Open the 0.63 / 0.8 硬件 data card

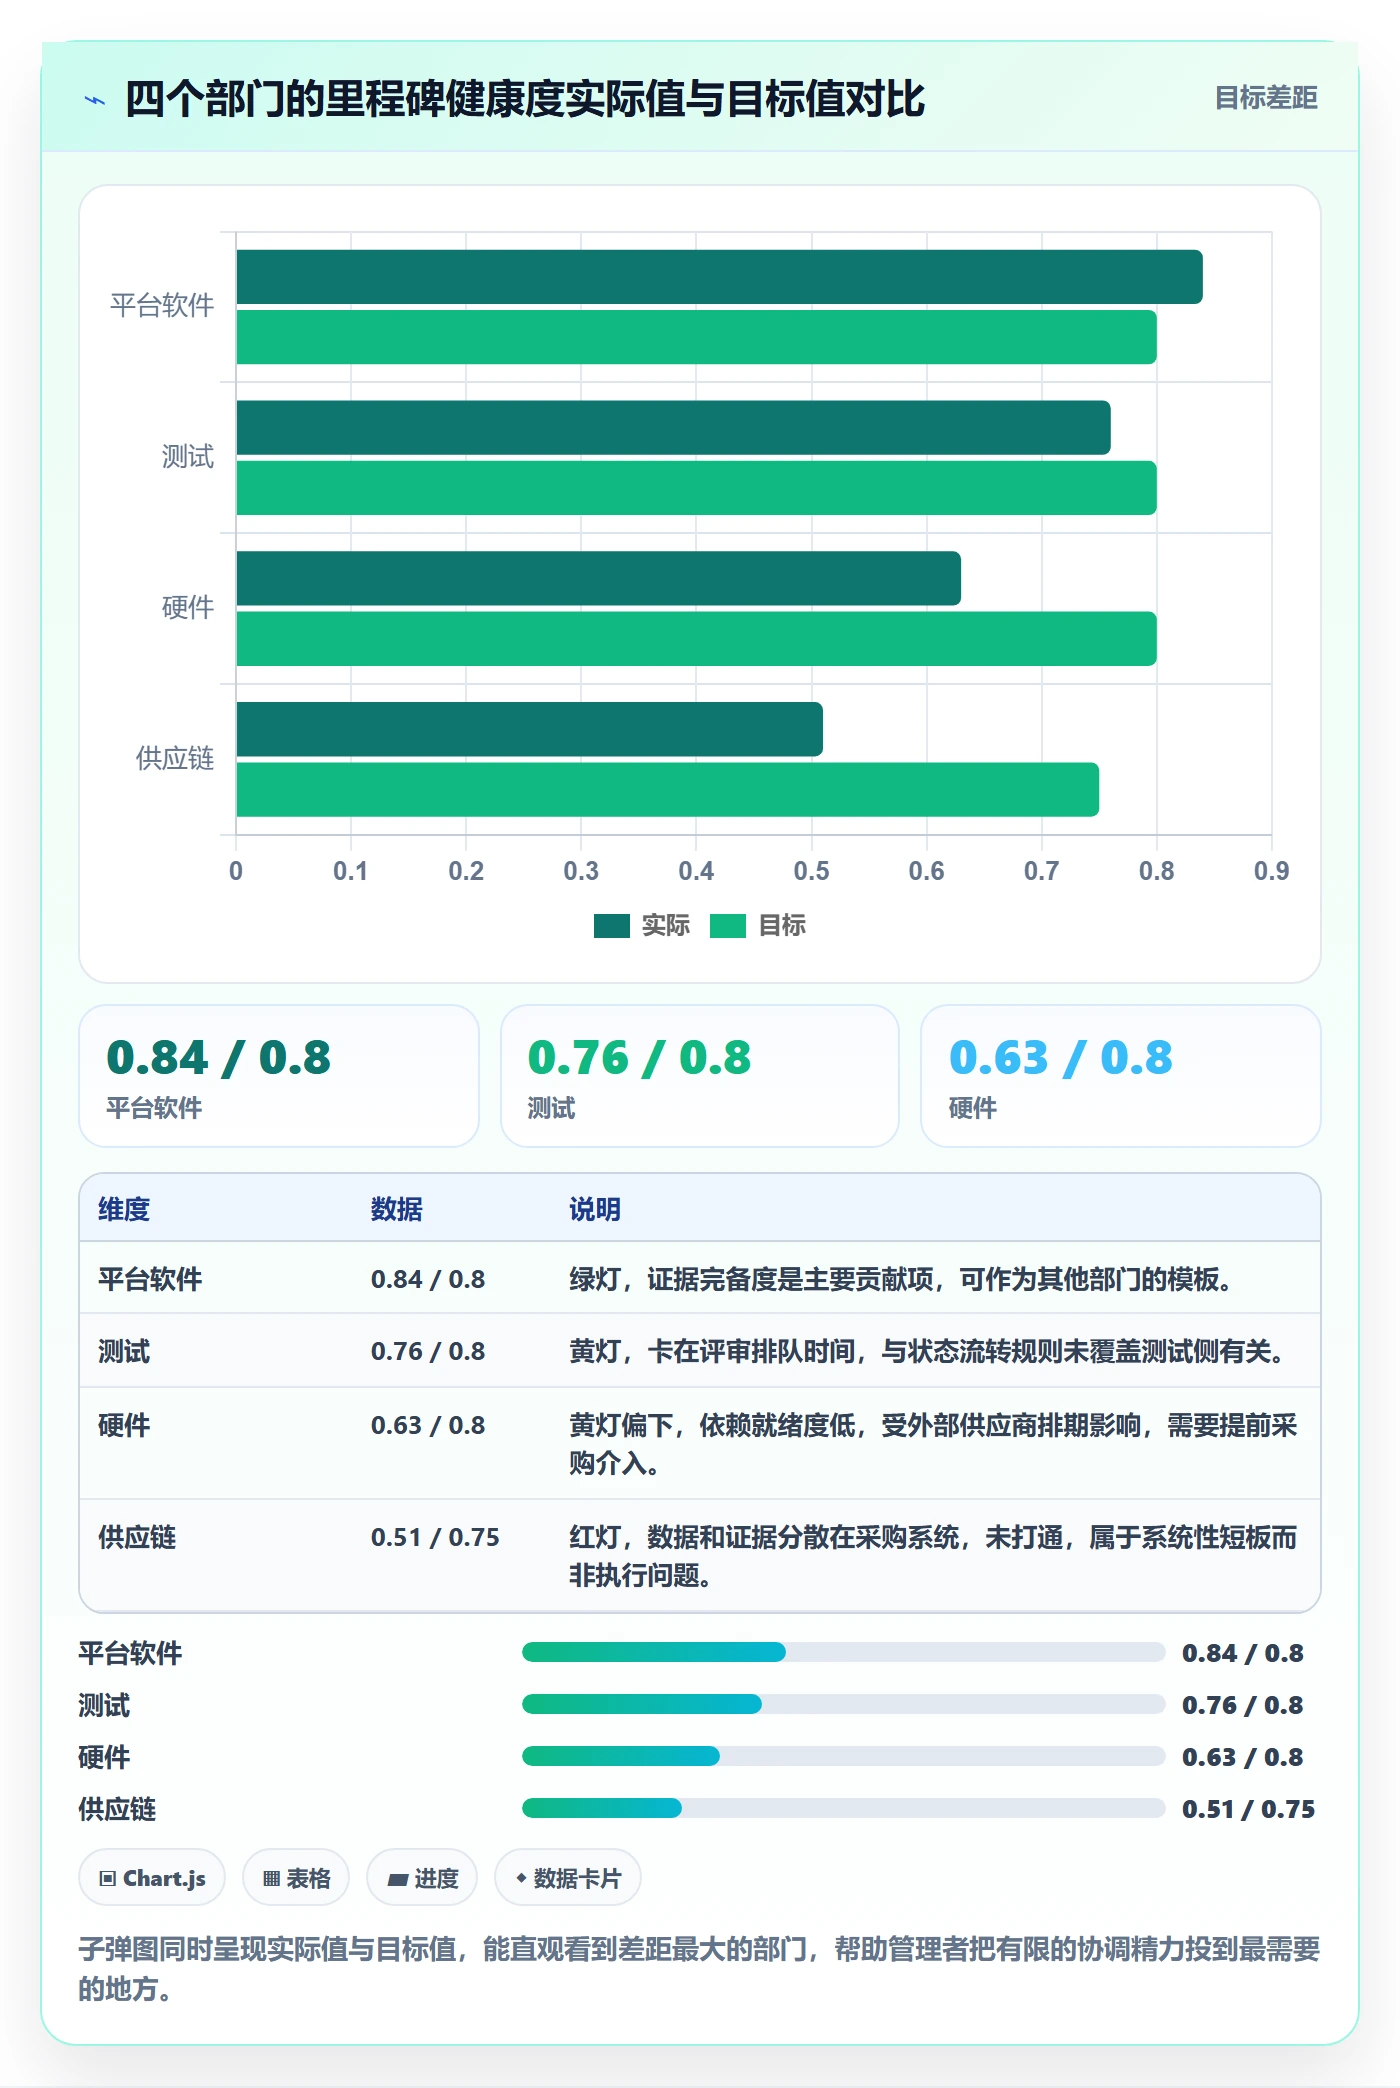coord(1121,1076)
